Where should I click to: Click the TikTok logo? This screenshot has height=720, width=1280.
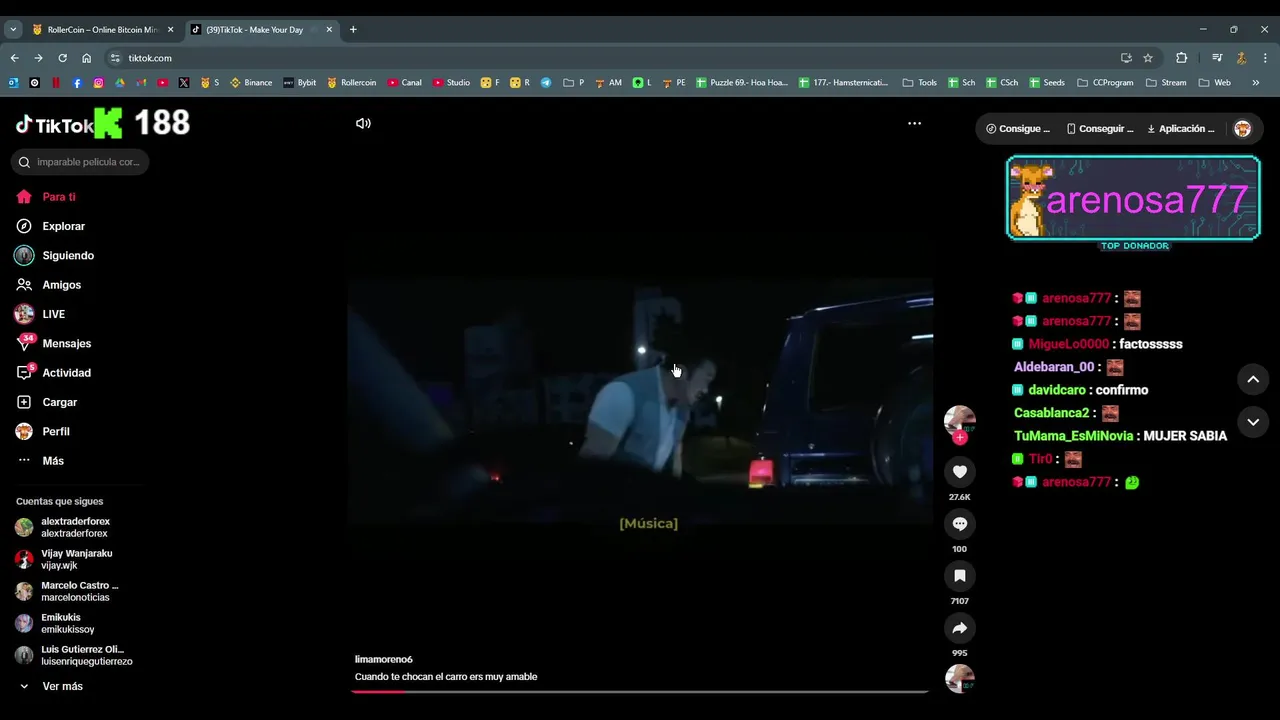(x=54, y=125)
